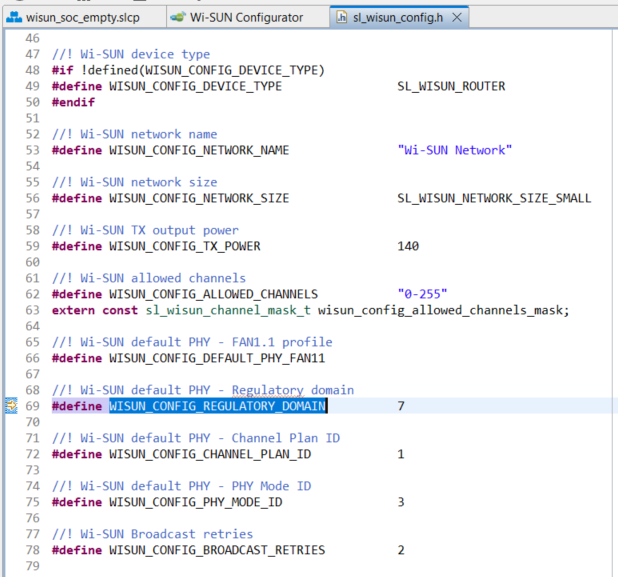Click line number 72 in the gutter

click(31, 454)
